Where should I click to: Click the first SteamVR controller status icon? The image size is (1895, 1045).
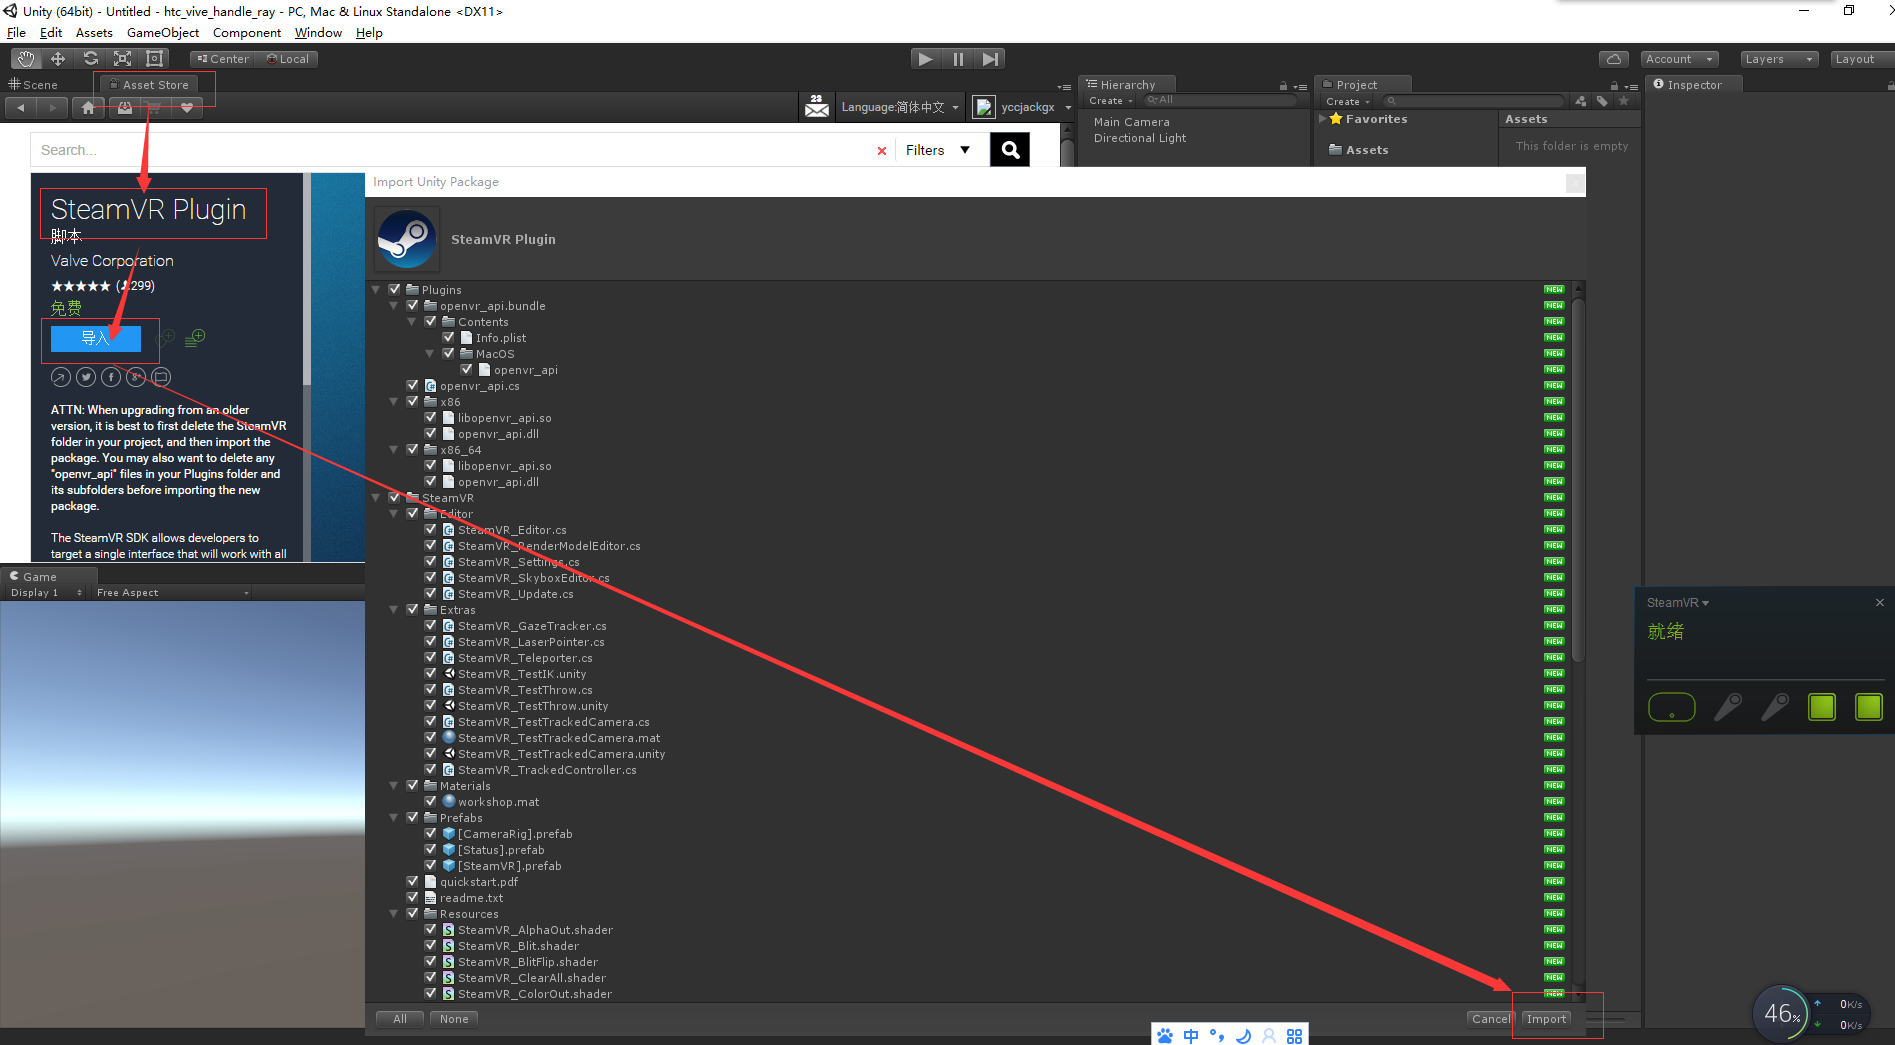click(x=1728, y=707)
